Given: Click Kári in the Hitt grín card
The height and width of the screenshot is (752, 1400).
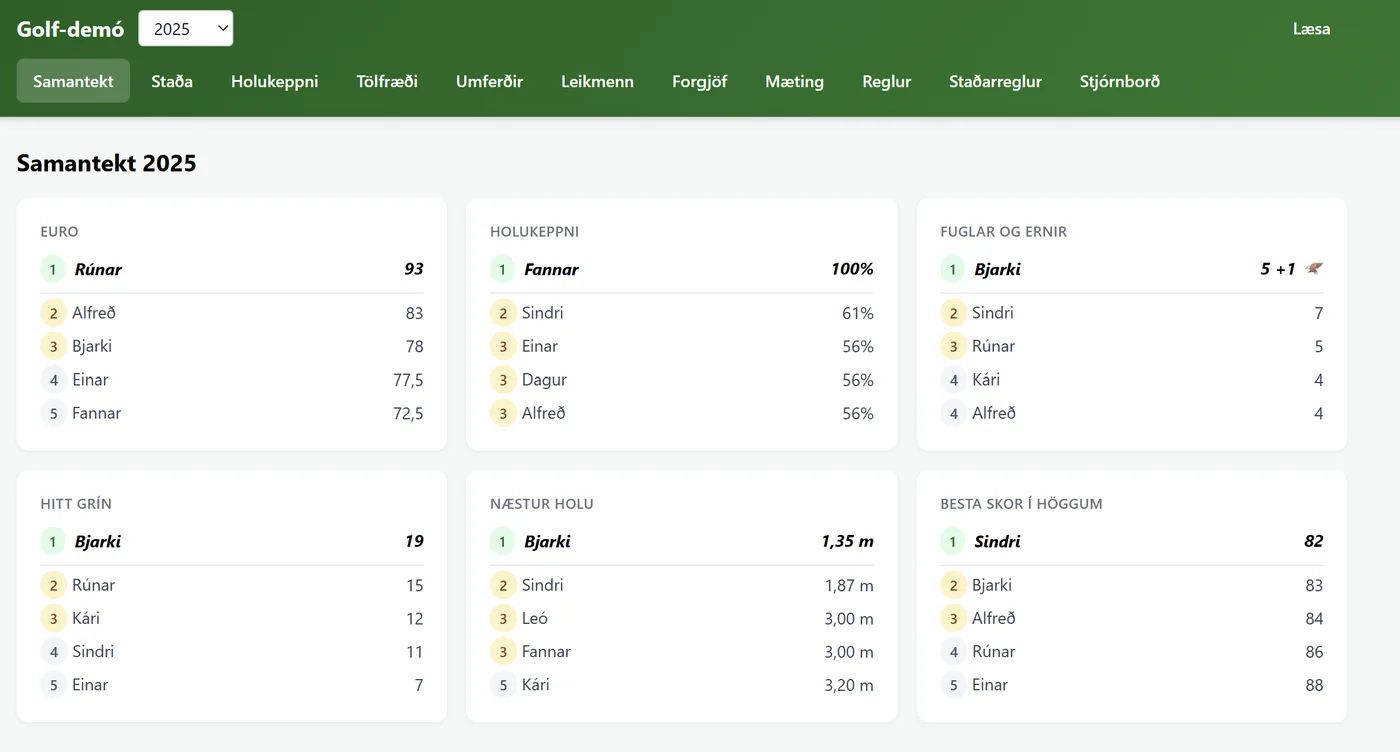Looking at the screenshot, I should (86, 618).
